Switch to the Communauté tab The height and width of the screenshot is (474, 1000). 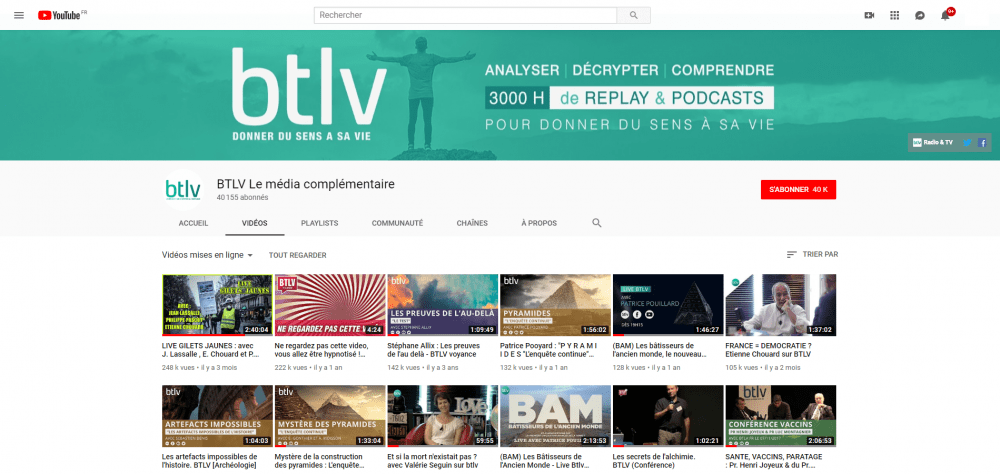tap(397, 223)
